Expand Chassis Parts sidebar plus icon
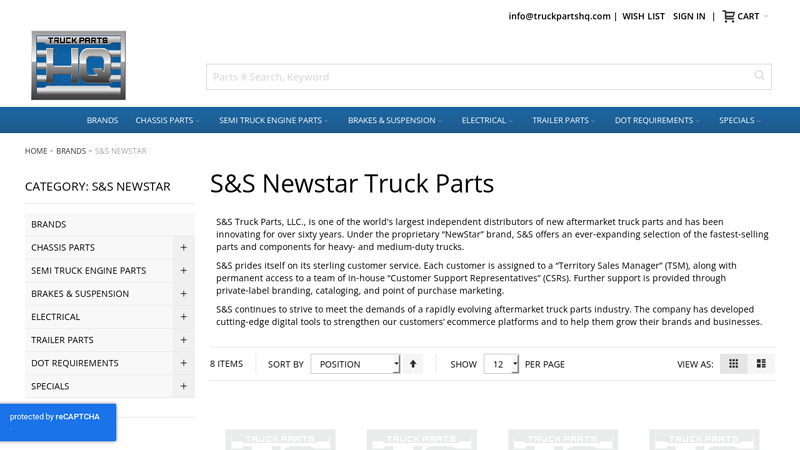800x450 pixels. pyautogui.click(x=183, y=247)
